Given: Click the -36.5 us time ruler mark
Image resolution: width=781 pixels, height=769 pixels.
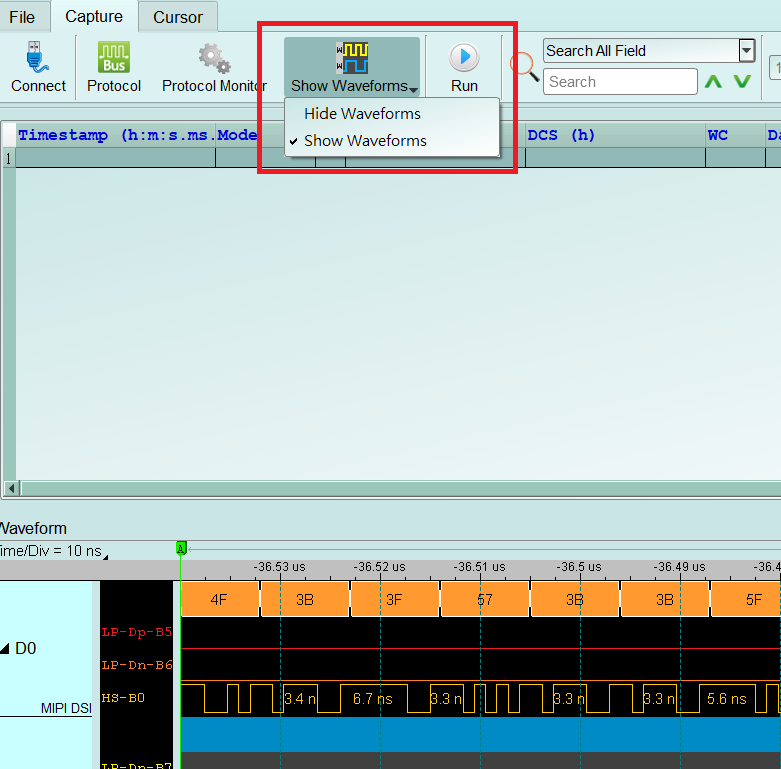Looking at the screenshot, I should point(579,567).
